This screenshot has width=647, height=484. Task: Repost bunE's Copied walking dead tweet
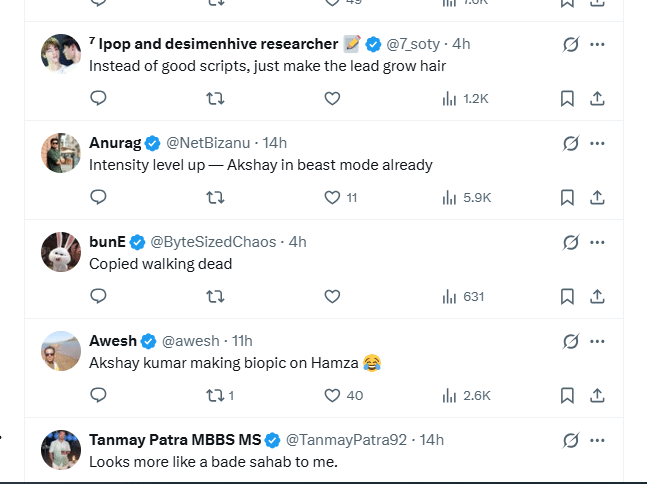pos(215,297)
